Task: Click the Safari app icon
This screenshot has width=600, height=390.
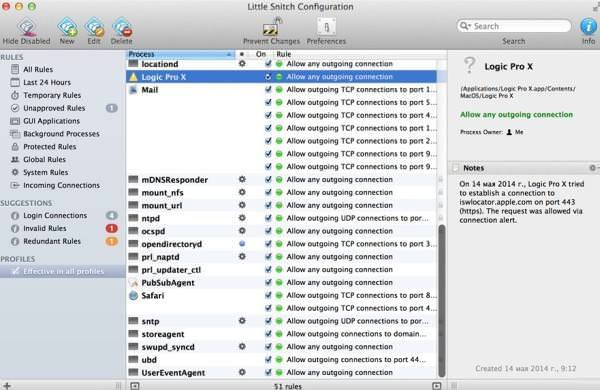Action: (133, 295)
